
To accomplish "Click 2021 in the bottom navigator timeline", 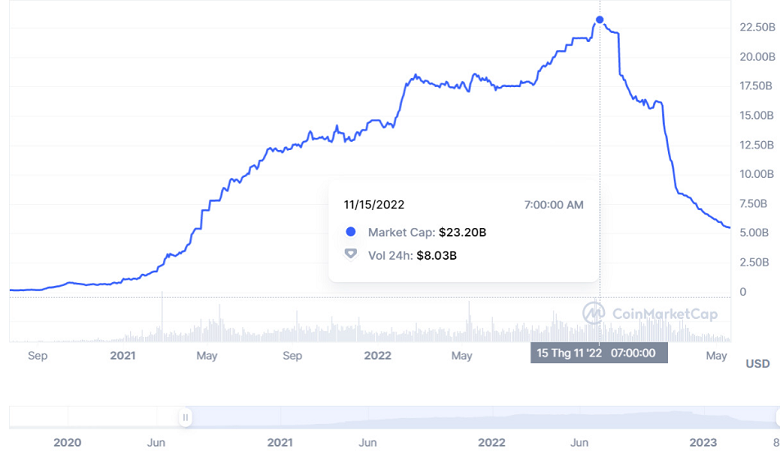I will point(280,442).
